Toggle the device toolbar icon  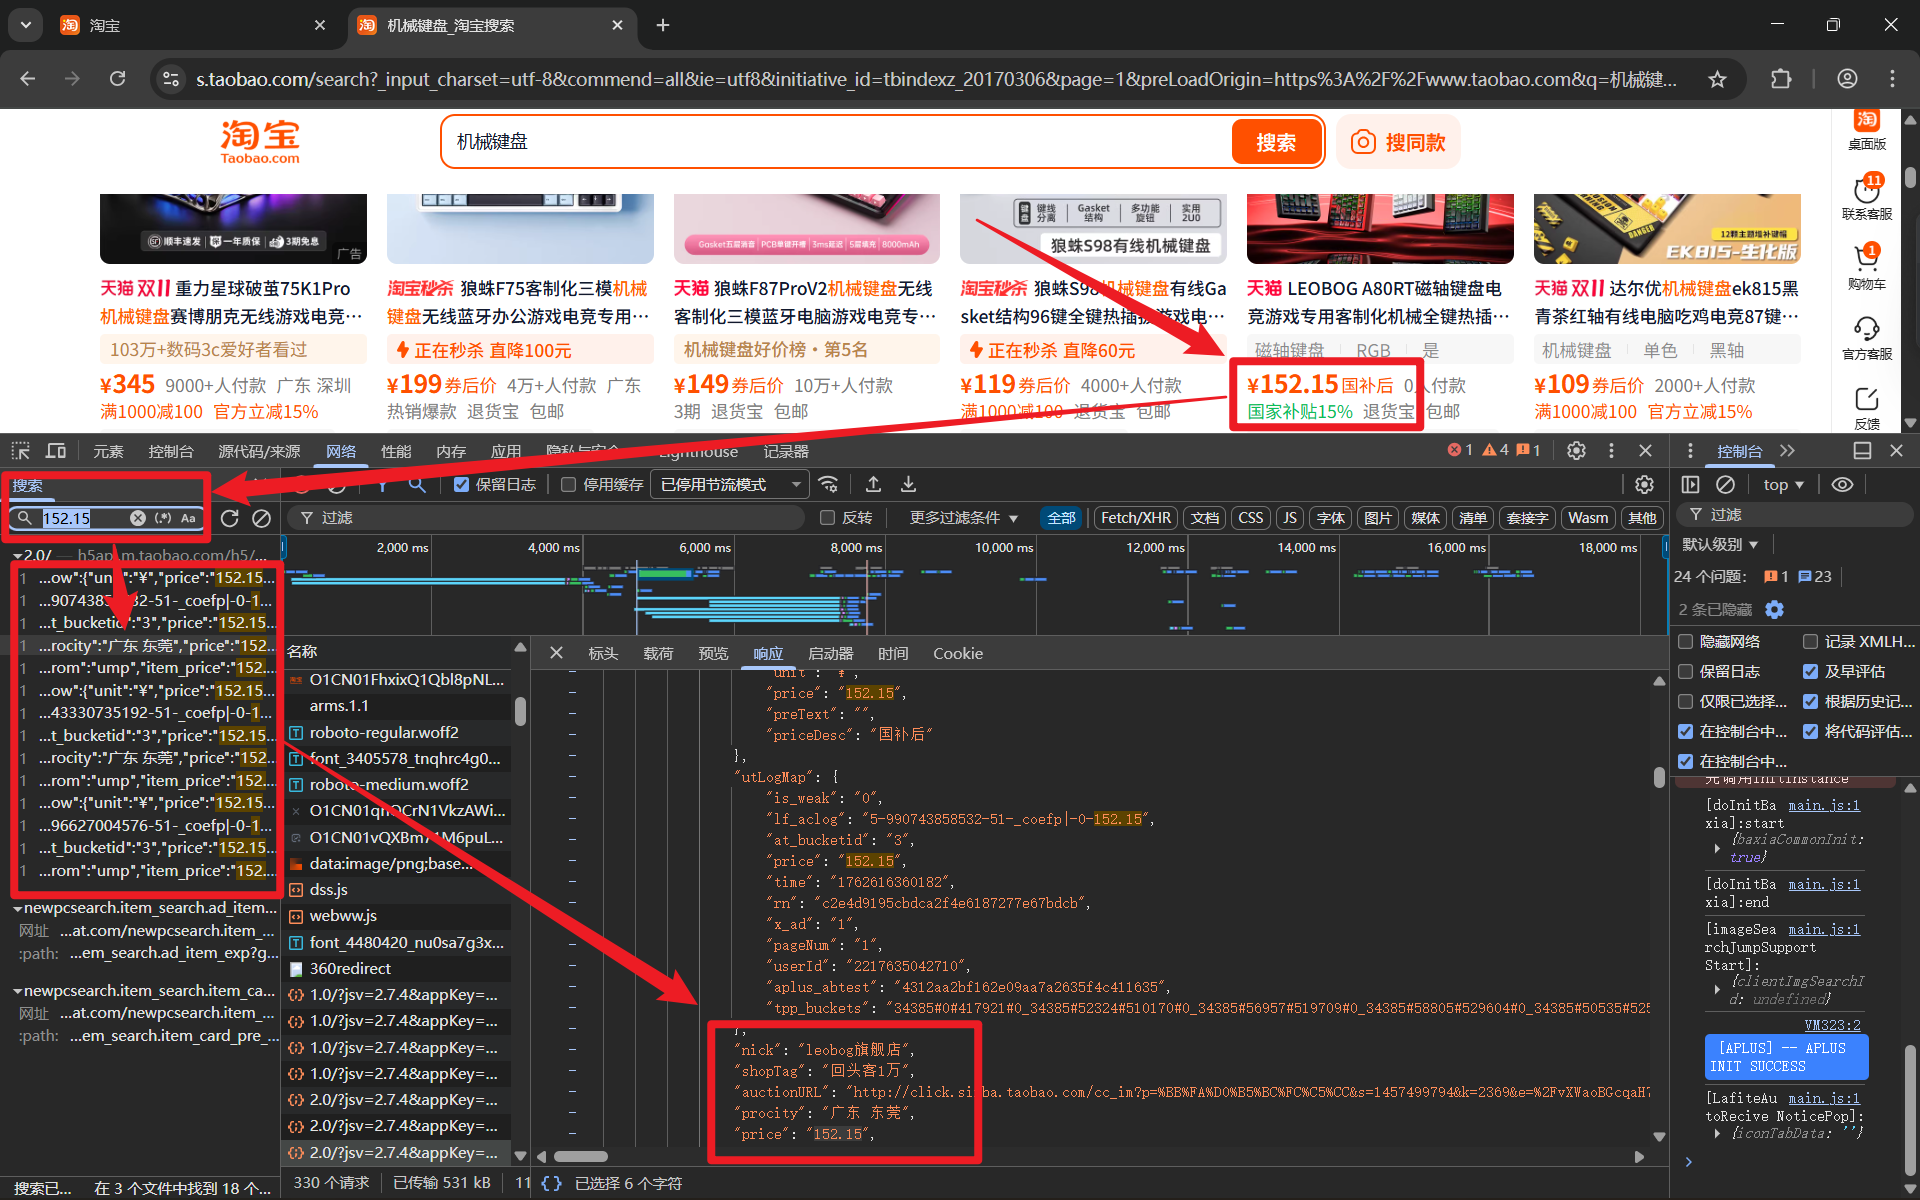(x=56, y=451)
